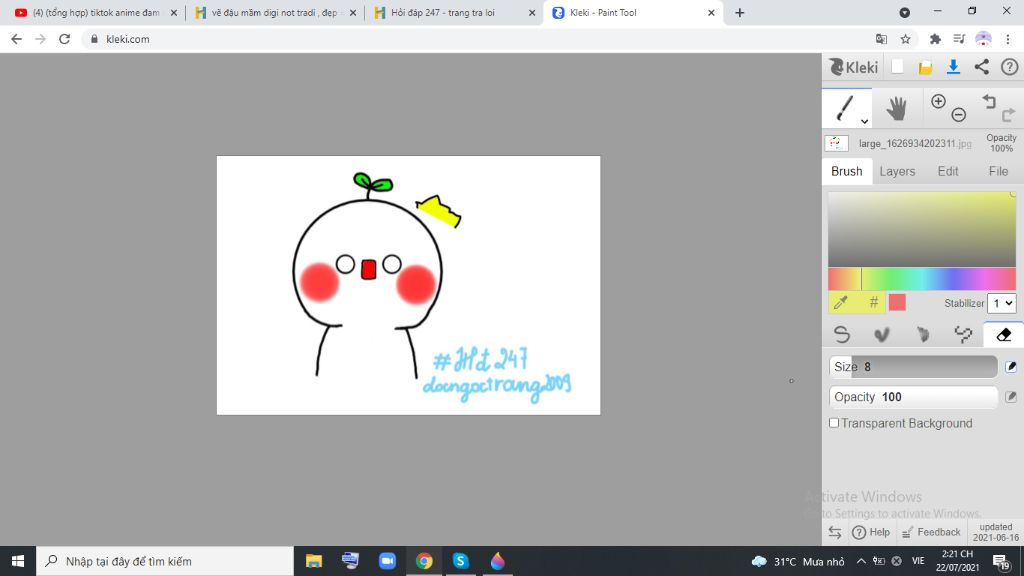This screenshot has height=576, width=1024.
Task: Open the File tab
Action: (998, 171)
